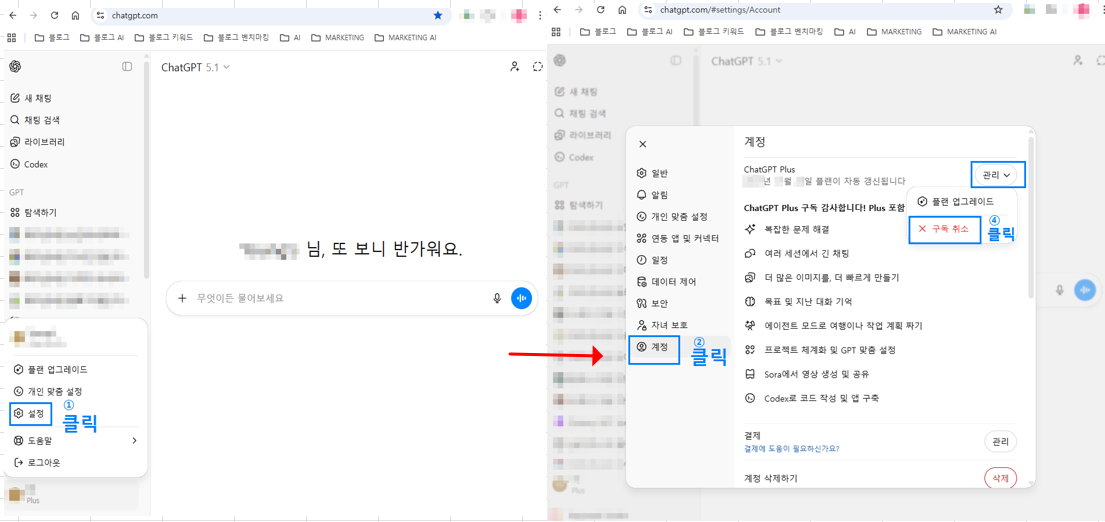The height and width of the screenshot is (522, 1105).
Task: Open 탐색하기 under GPT in left window
Action: tap(33, 212)
